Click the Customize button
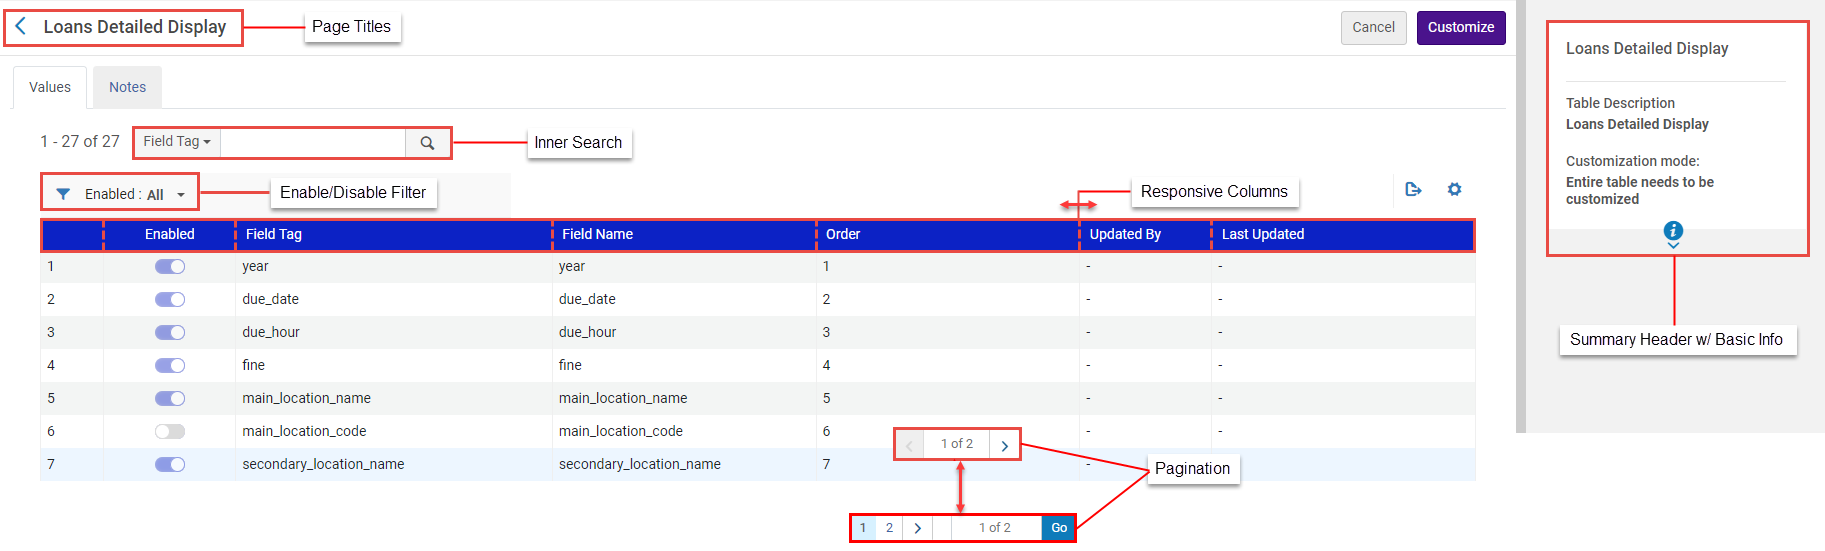 [x=1461, y=27]
